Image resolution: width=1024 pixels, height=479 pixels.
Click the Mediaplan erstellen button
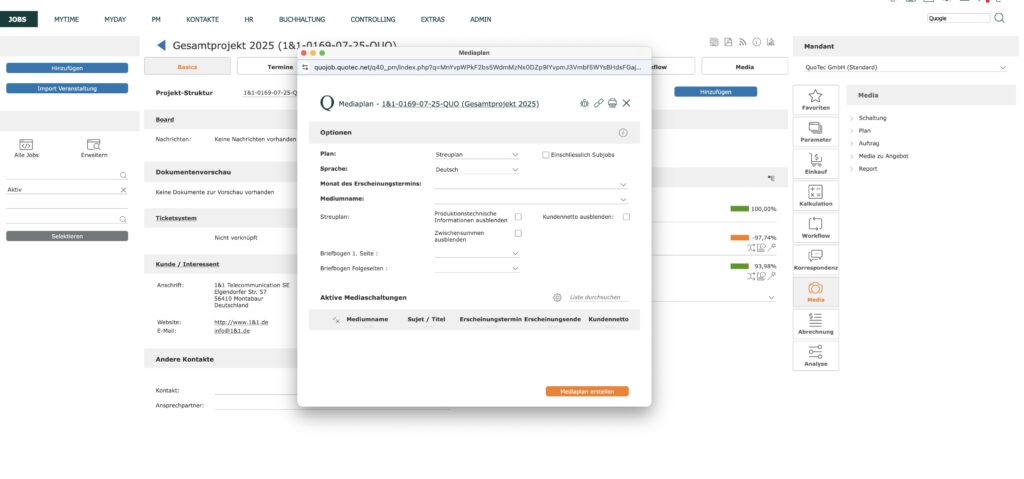click(x=587, y=391)
